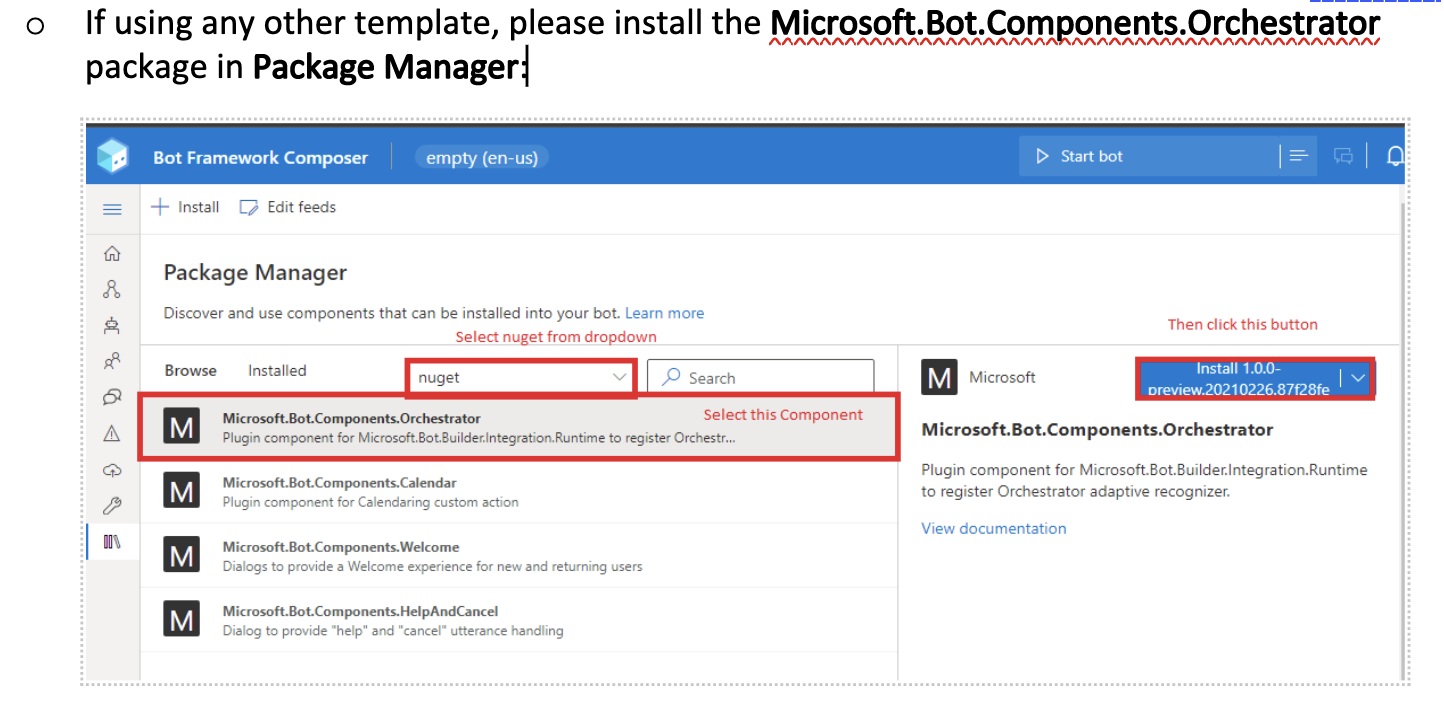Viewport: 1444px width, 708px height.
Task: Open the notifications bell in the top bar
Action: pyautogui.click(x=1396, y=155)
